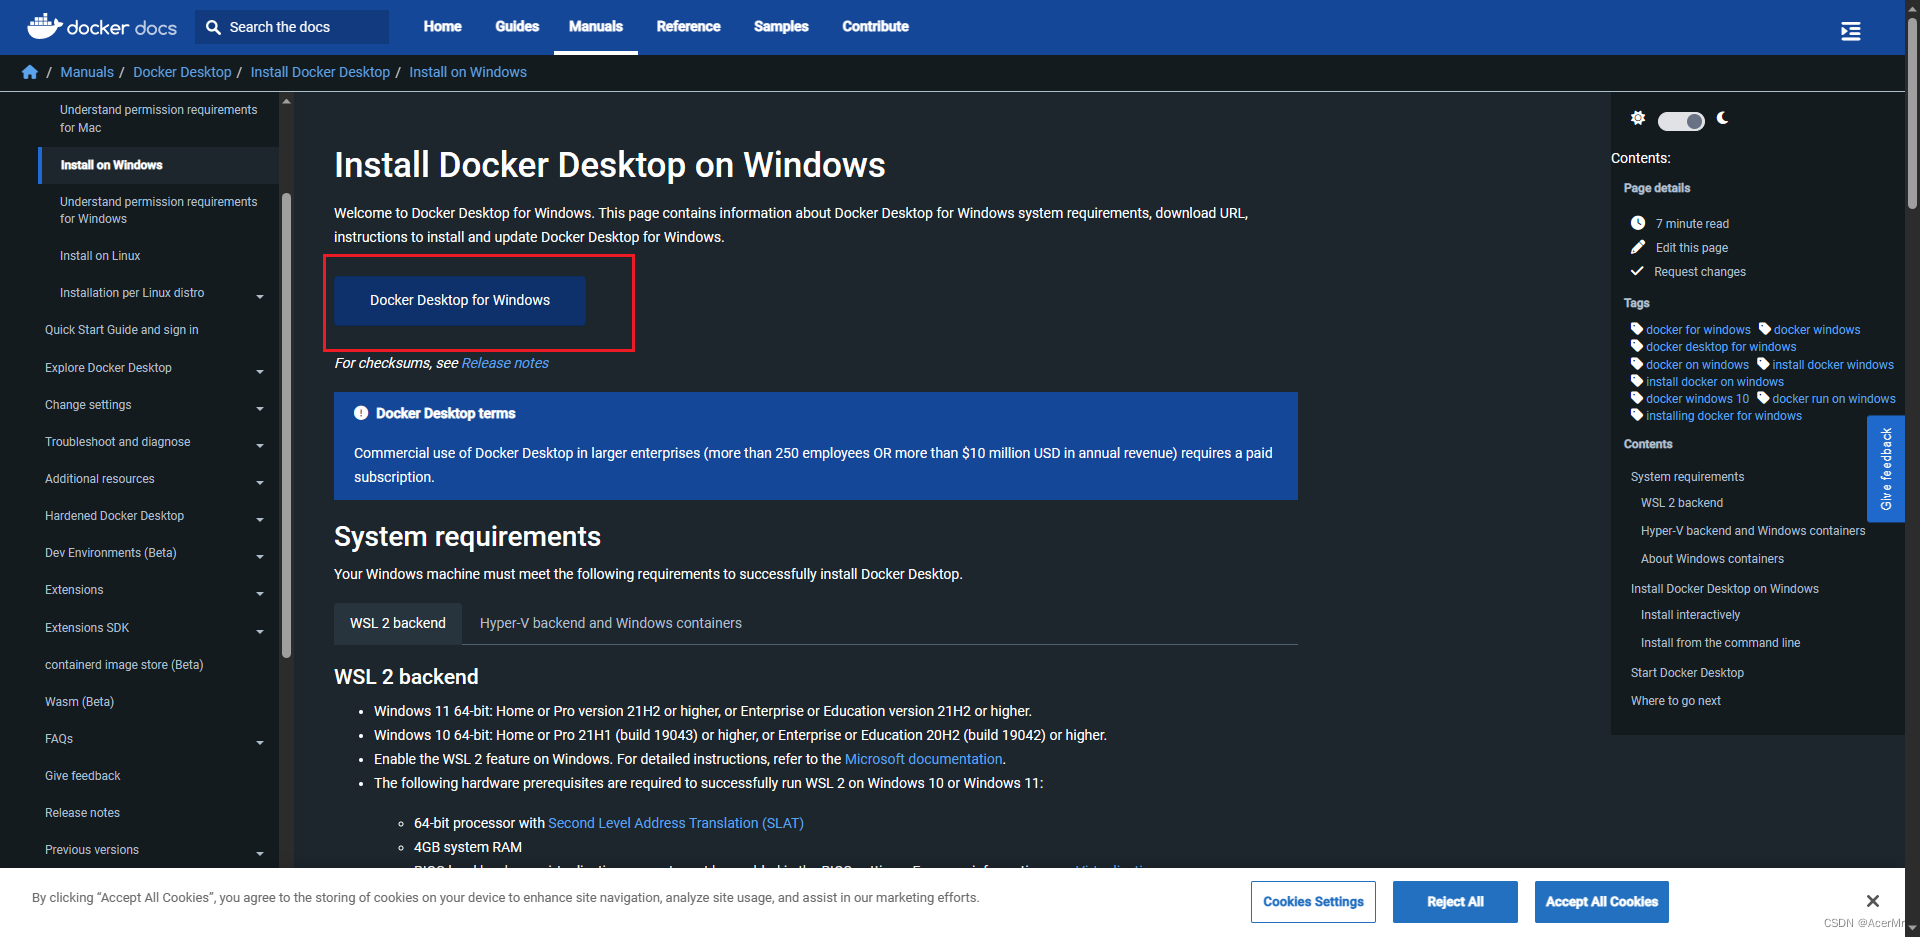
Task: Go to Manuals breadcrumb
Action: 87,72
